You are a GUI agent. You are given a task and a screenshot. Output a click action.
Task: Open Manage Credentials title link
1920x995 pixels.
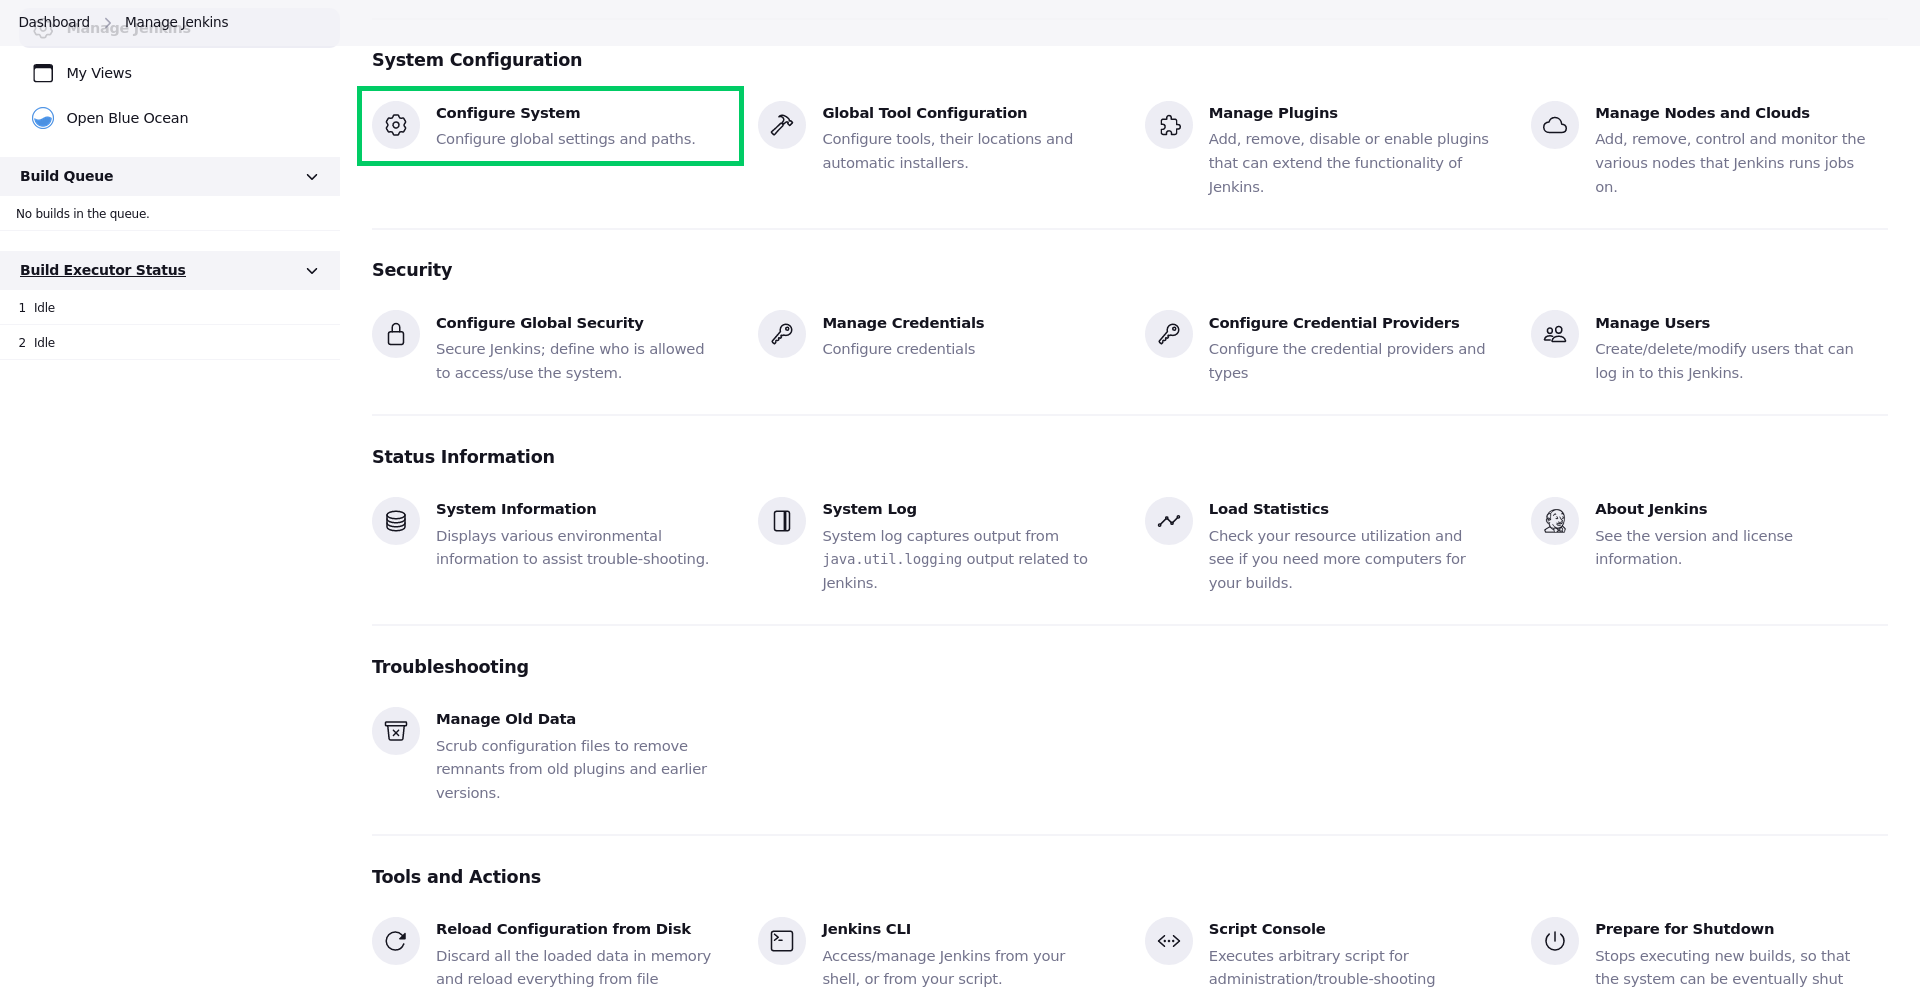point(903,323)
